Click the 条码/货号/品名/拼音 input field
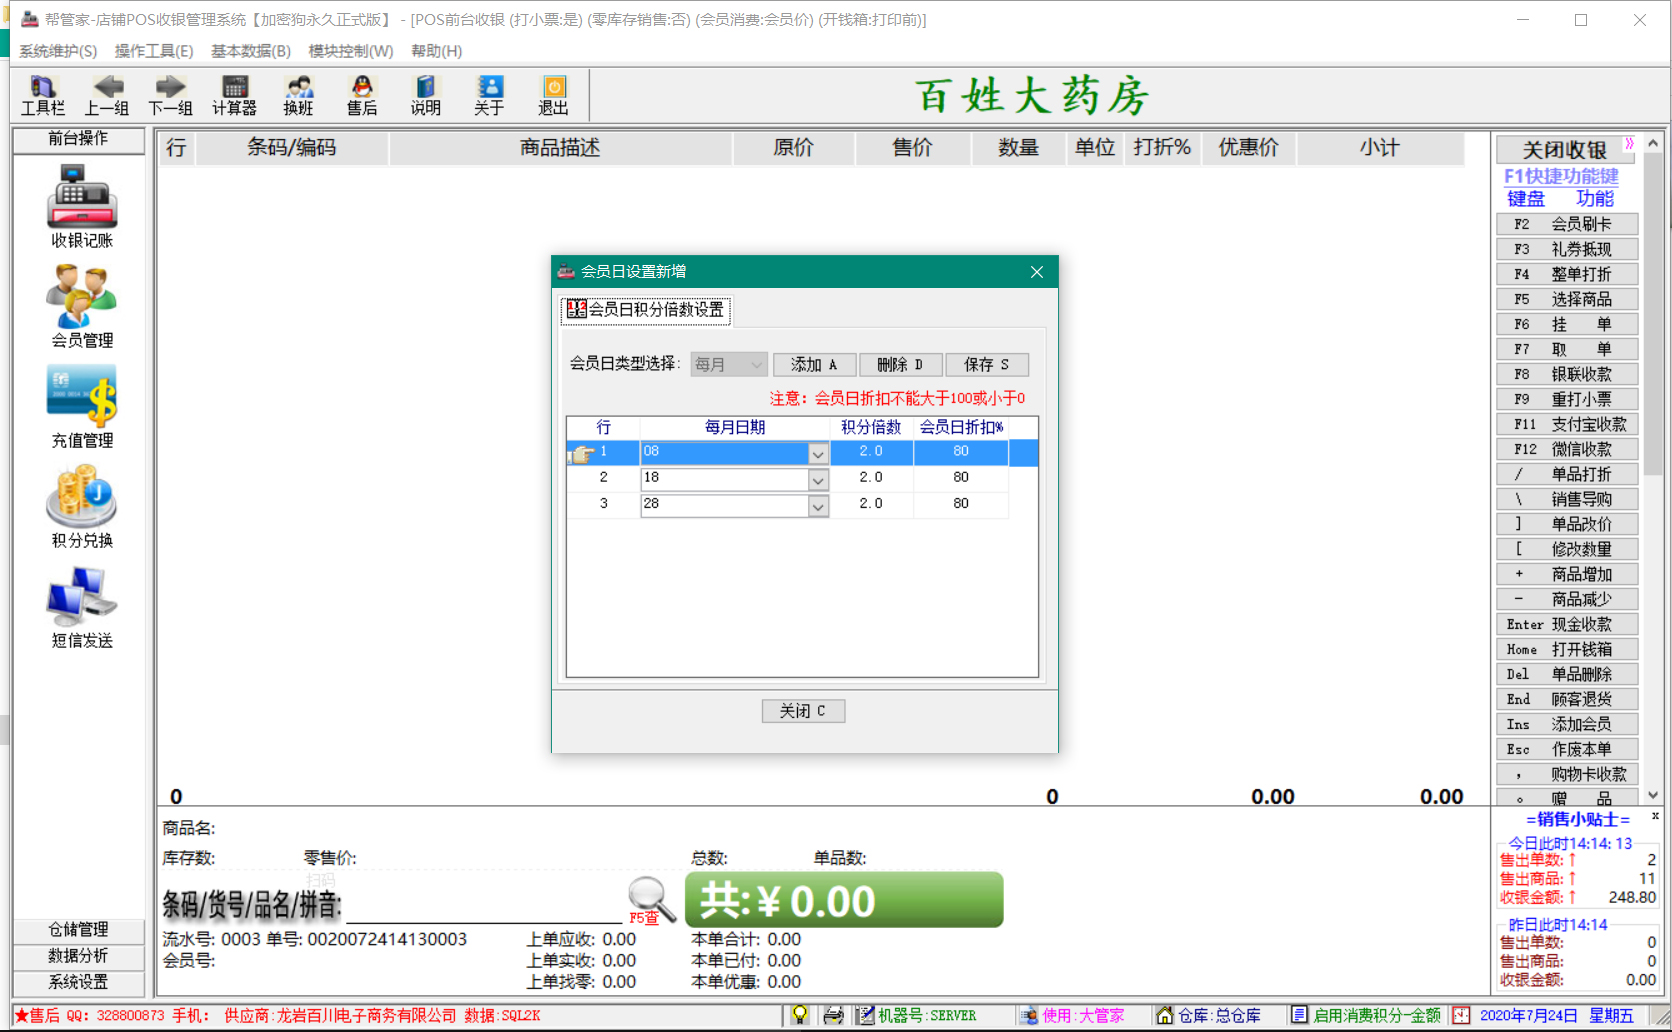This screenshot has width=1672, height=1032. pos(483,906)
